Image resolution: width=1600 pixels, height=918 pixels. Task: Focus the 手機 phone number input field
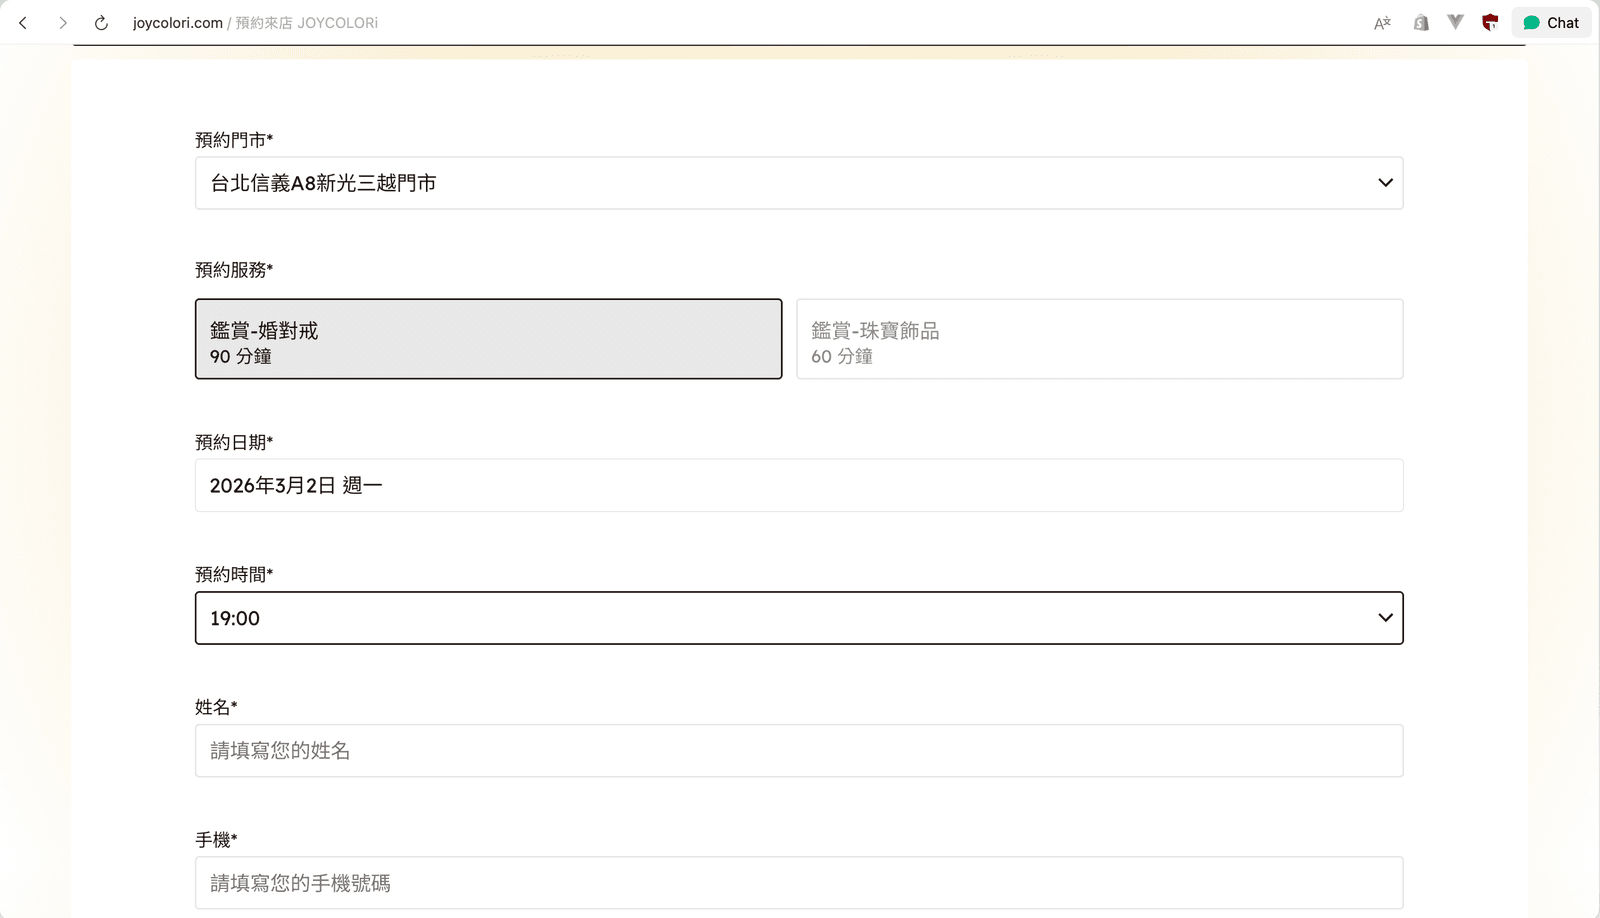pyautogui.click(x=798, y=883)
